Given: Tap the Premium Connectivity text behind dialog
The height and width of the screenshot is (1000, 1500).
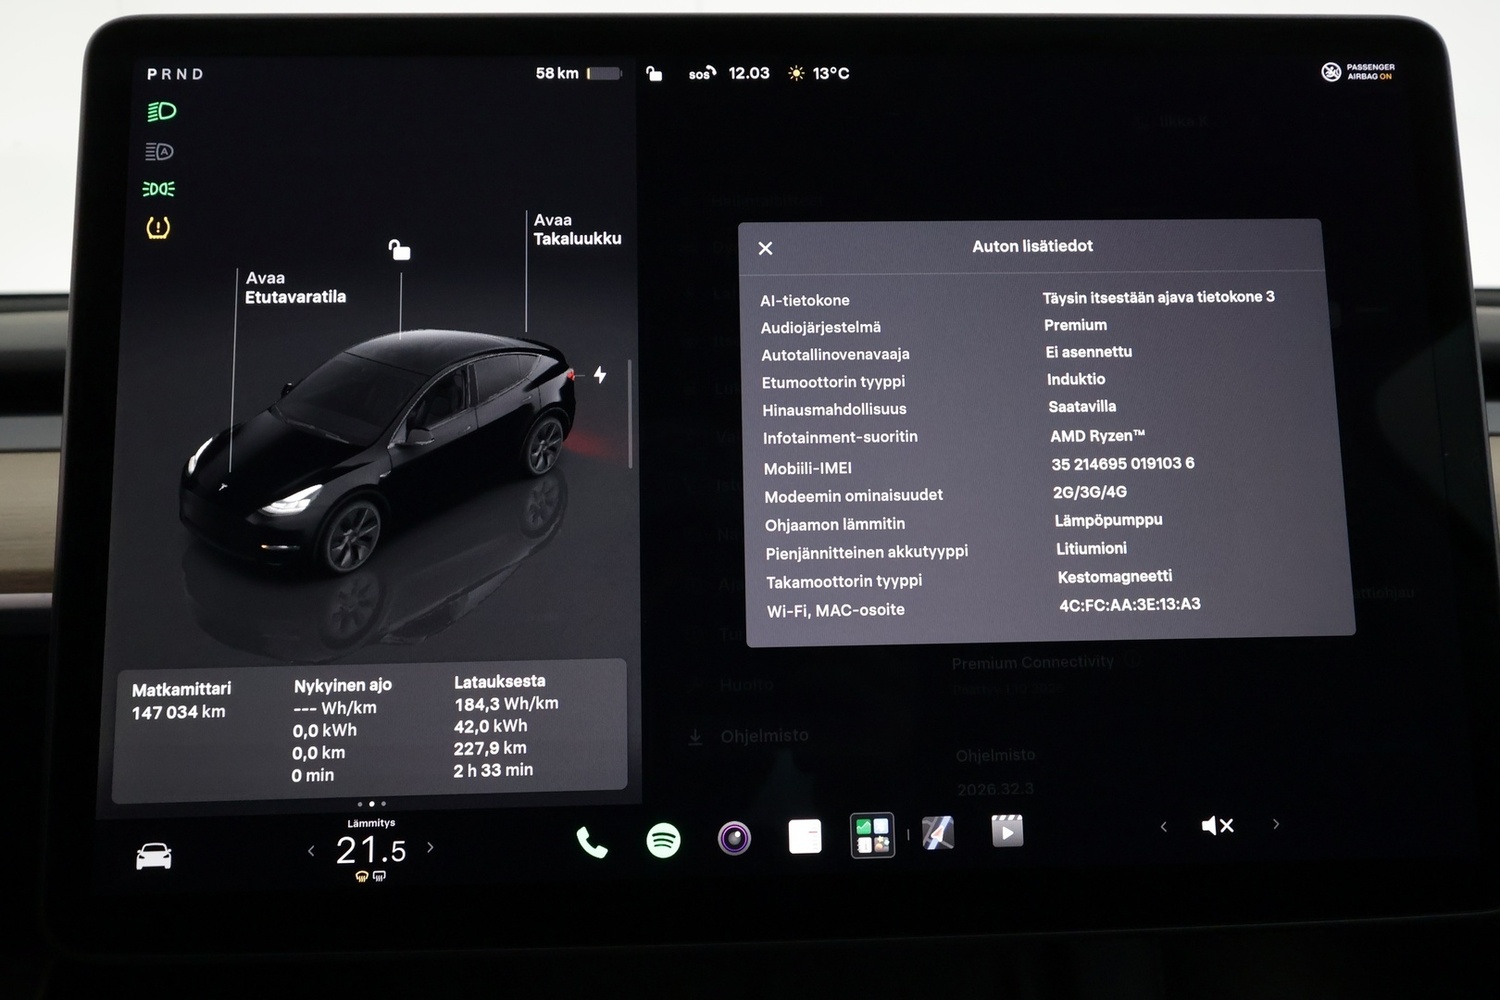Looking at the screenshot, I should click(x=1032, y=662).
